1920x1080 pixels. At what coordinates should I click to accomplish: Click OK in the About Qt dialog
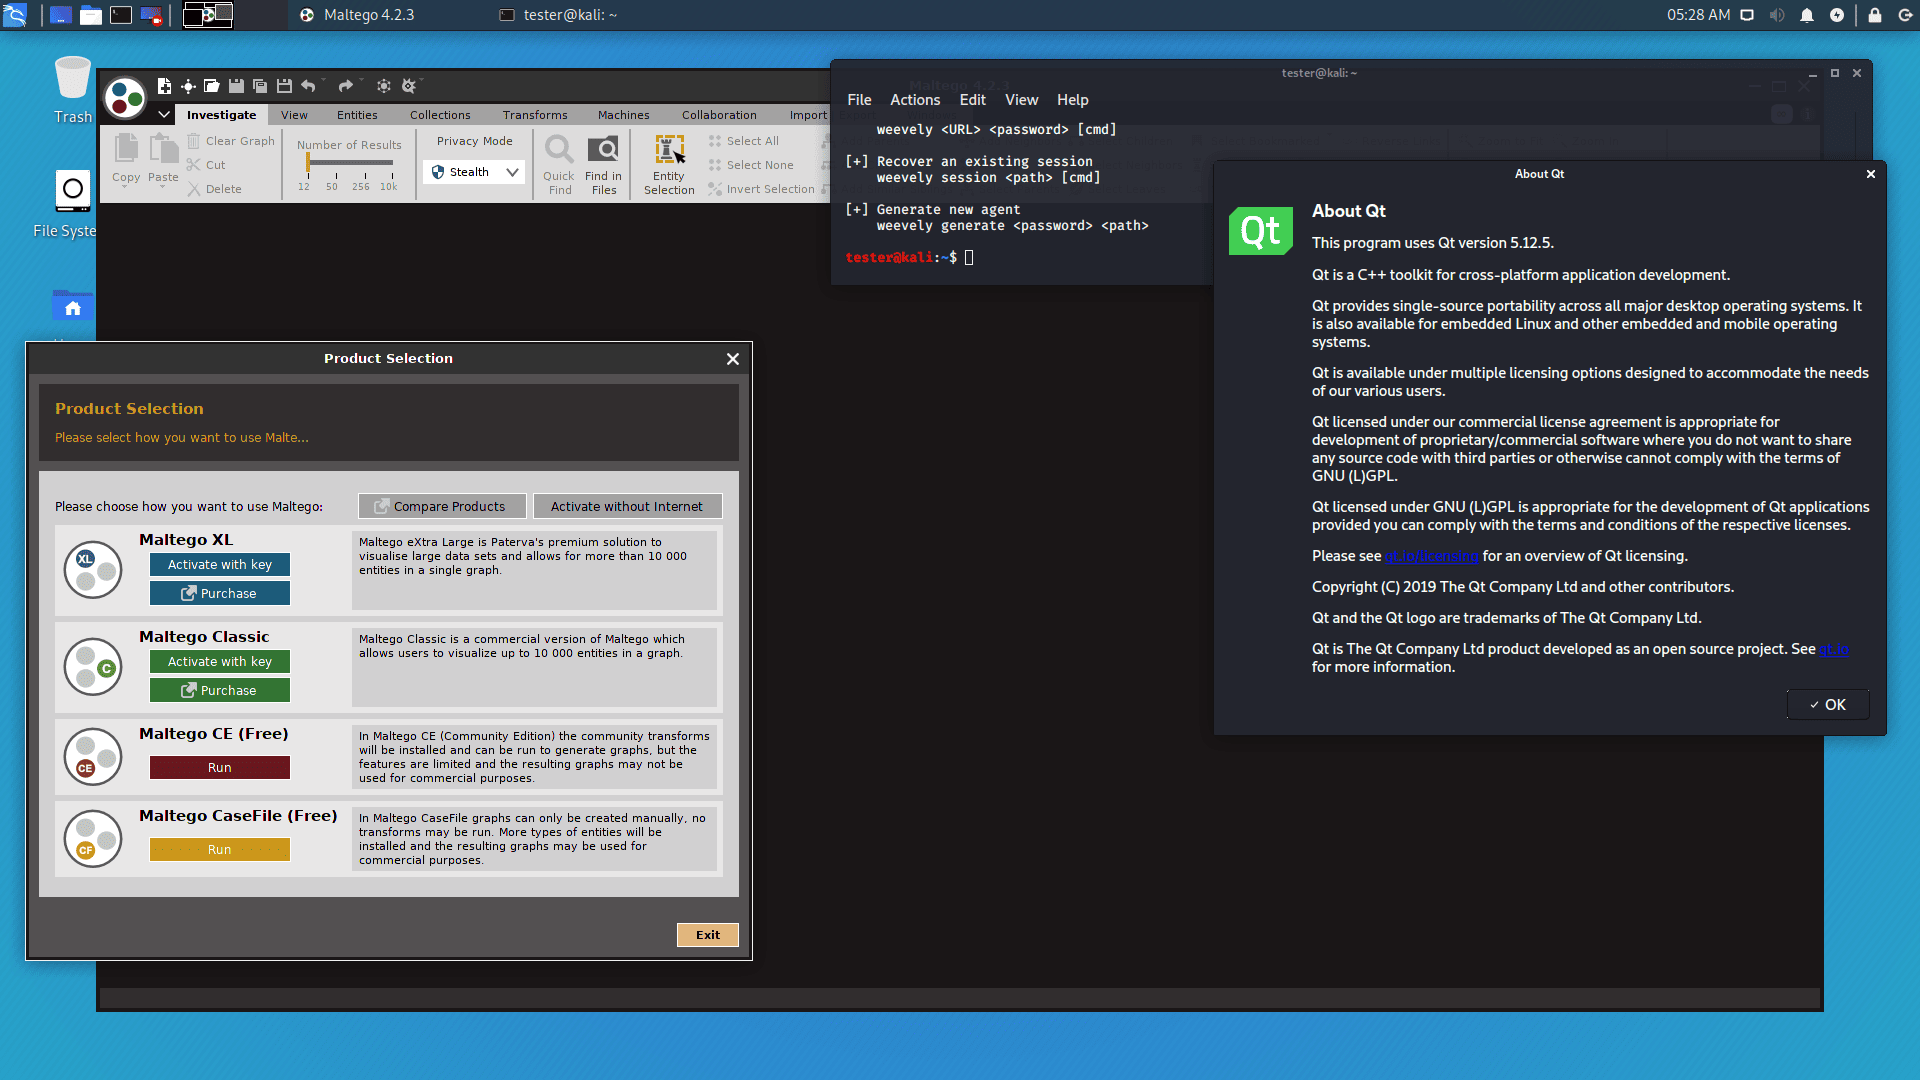tap(1827, 704)
